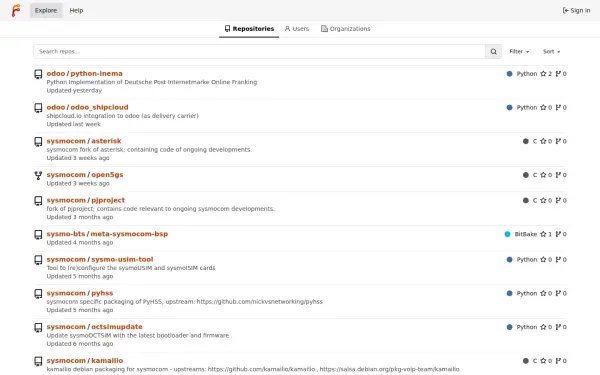Open the python-inema repository
The width and height of the screenshot is (600, 375).
coord(96,73)
